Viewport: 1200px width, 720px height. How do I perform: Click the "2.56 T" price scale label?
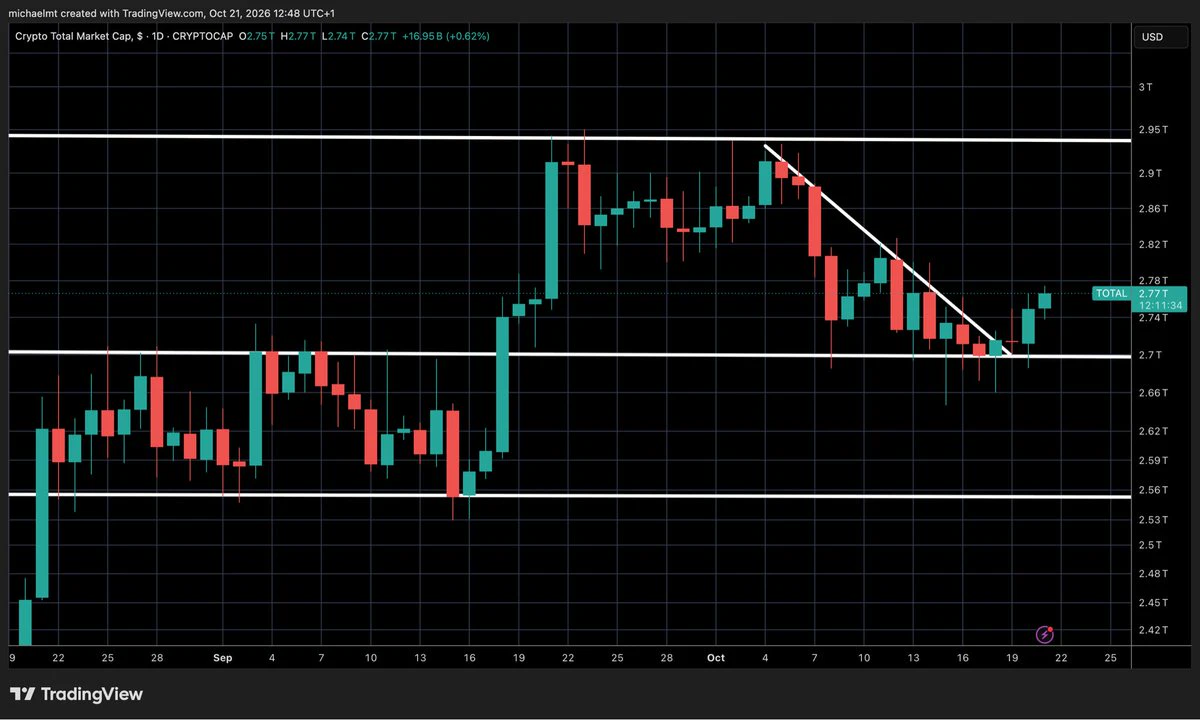pos(1153,490)
